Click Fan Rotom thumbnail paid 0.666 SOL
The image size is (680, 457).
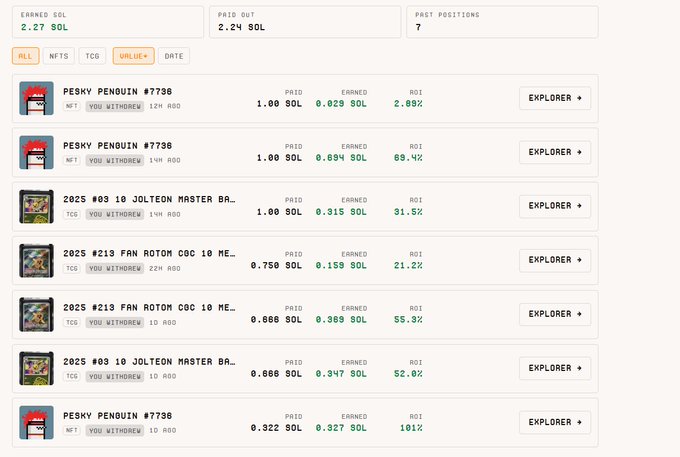point(36,314)
